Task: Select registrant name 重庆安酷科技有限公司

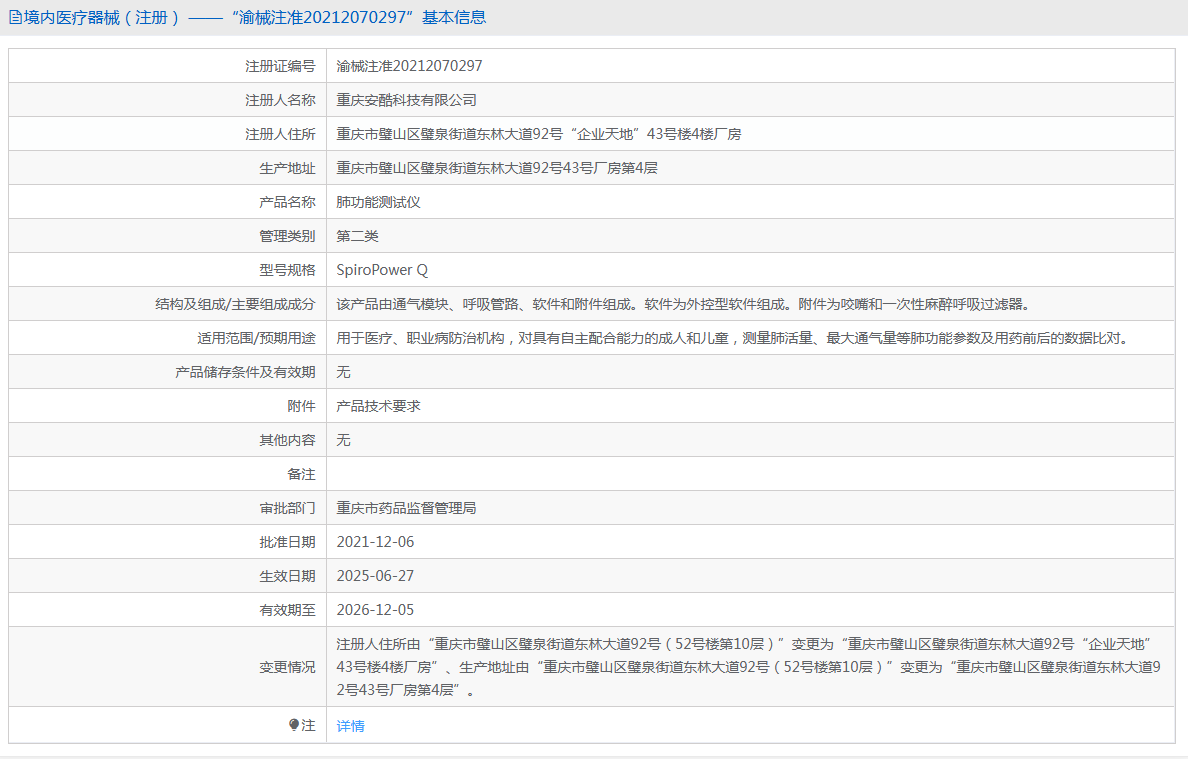Action: tap(406, 100)
